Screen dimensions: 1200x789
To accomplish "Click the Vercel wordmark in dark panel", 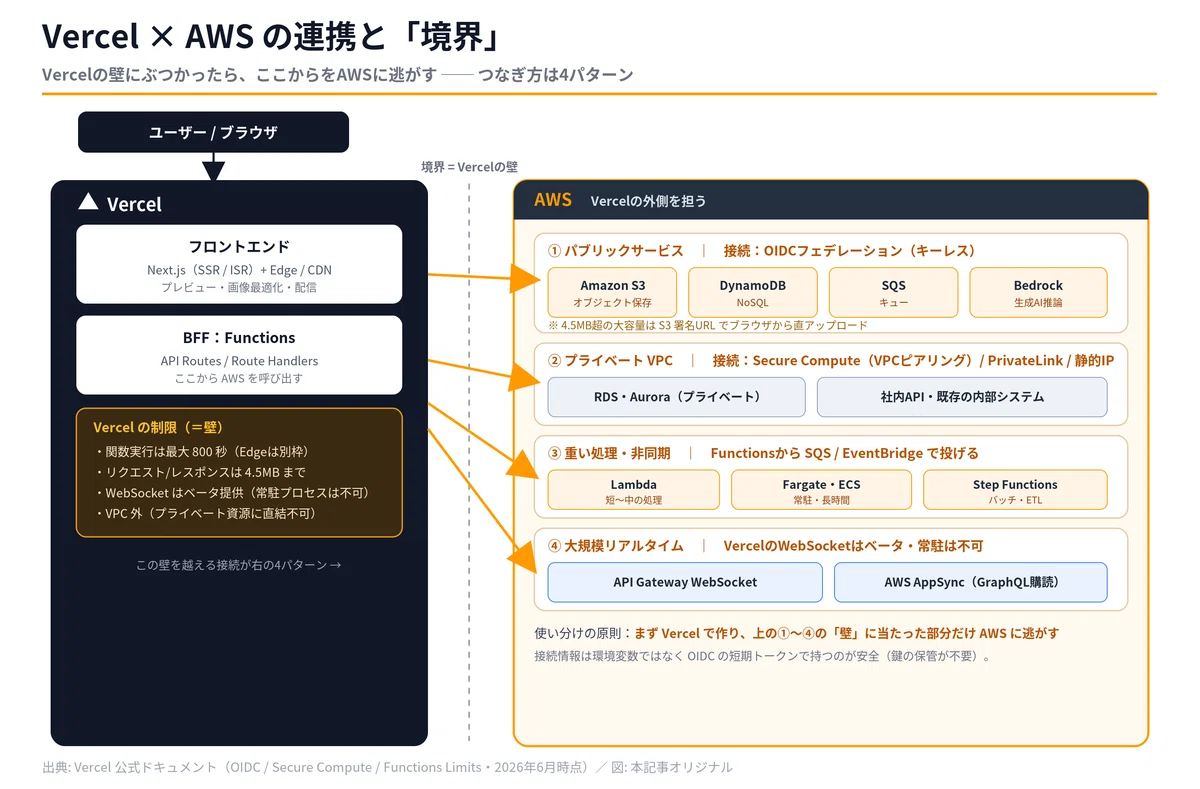I will (134, 204).
